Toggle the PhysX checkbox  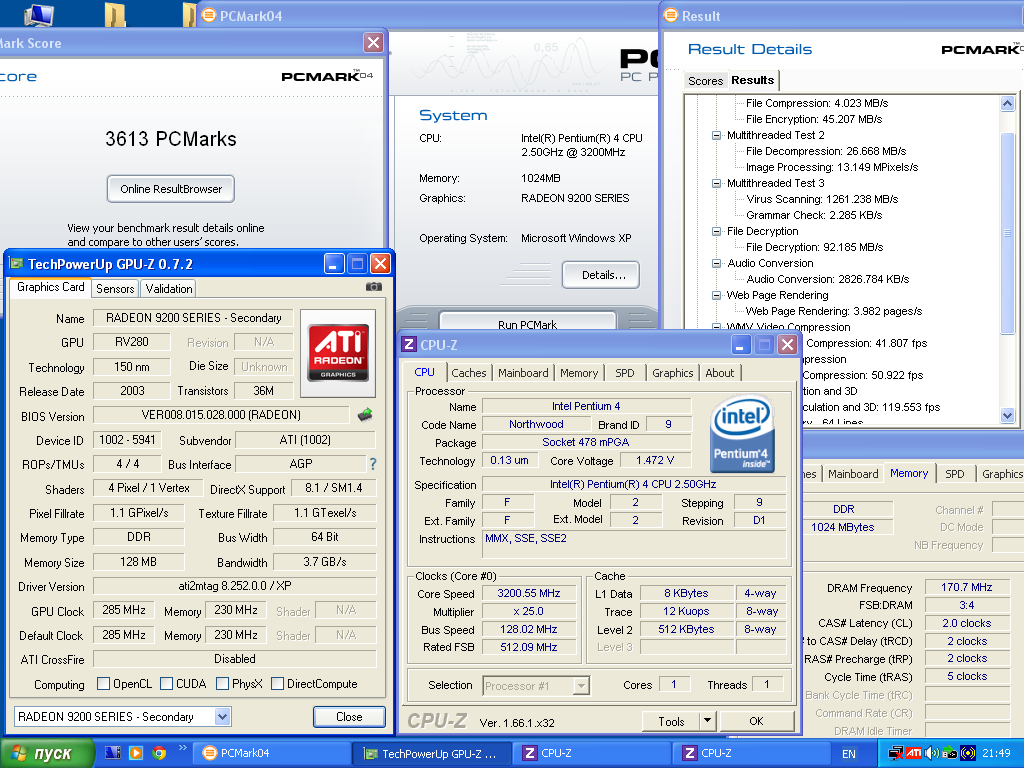point(222,683)
